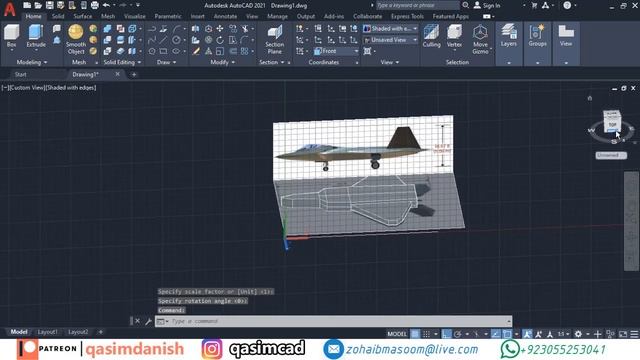This screenshot has height=360, width=640.
Task: Close the Drawing1 file tab
Action: (118, 74)
